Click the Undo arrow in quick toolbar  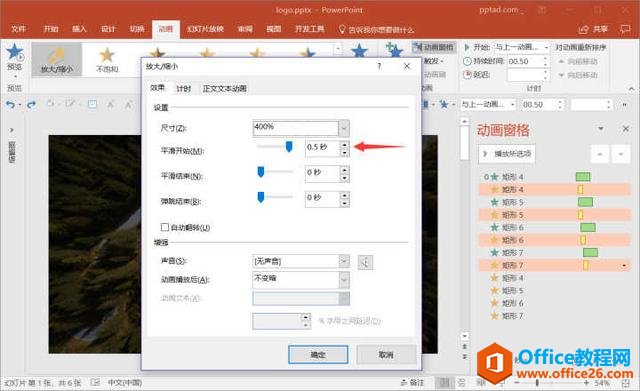pos(10,105)
